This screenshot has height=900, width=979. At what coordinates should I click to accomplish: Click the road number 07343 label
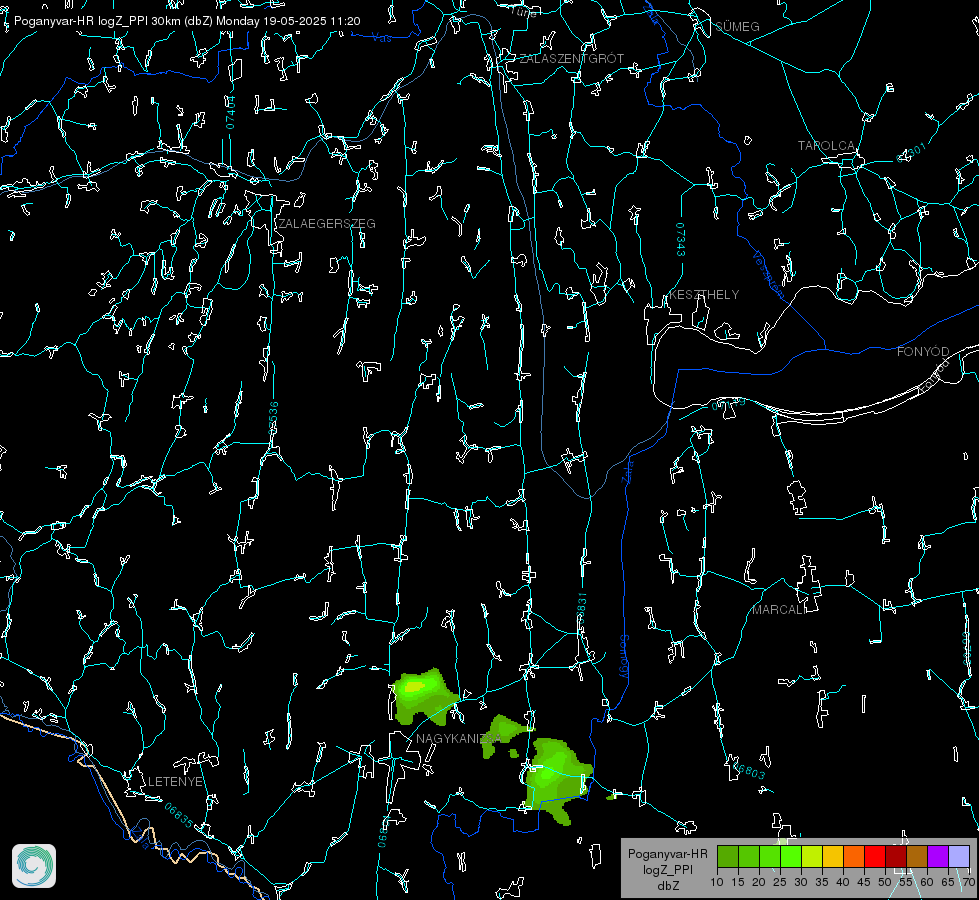point(681,239)
